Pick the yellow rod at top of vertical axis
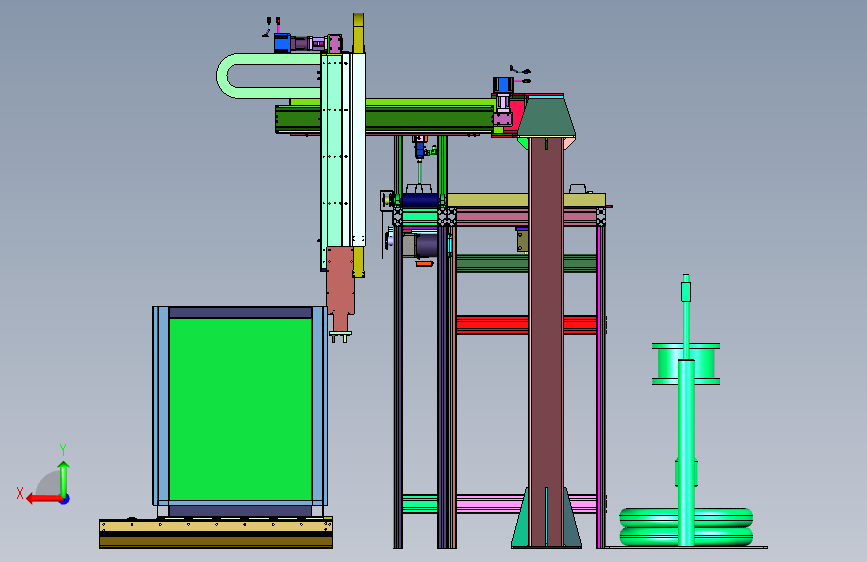Screen dimensions: 867x562 [x=358, y=33]
